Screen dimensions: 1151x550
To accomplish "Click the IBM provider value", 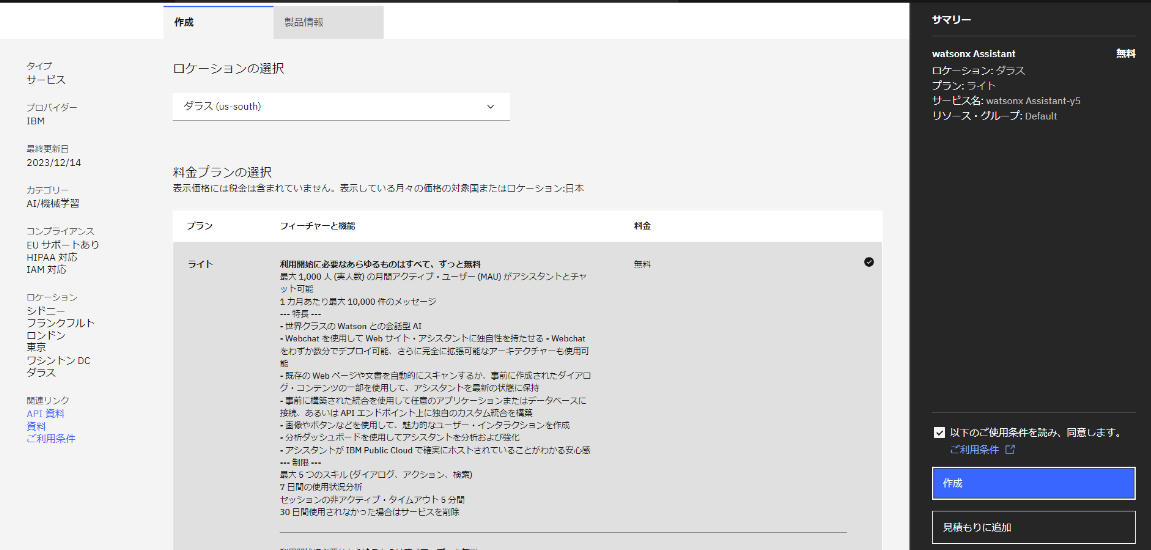I will (35, 121).
